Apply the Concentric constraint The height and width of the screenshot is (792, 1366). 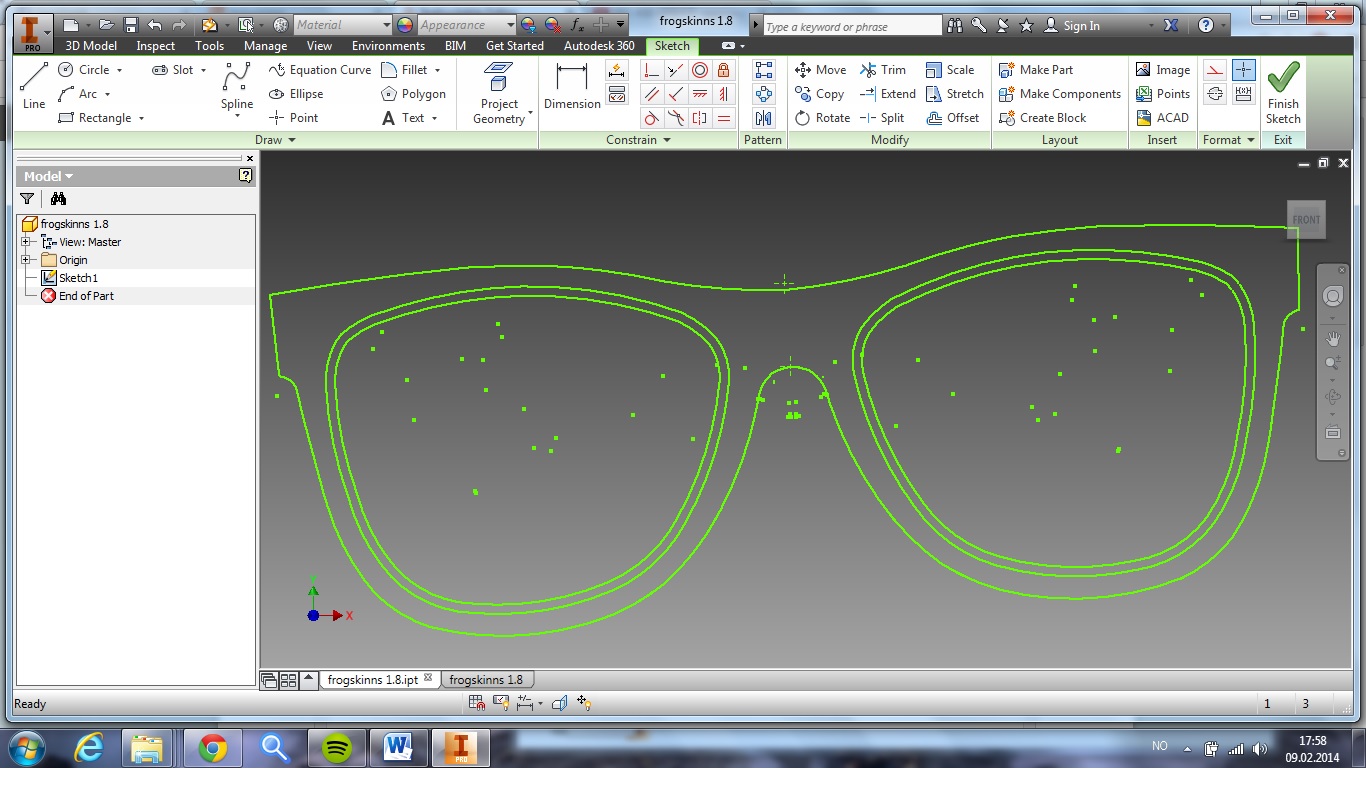coord(700,70)
